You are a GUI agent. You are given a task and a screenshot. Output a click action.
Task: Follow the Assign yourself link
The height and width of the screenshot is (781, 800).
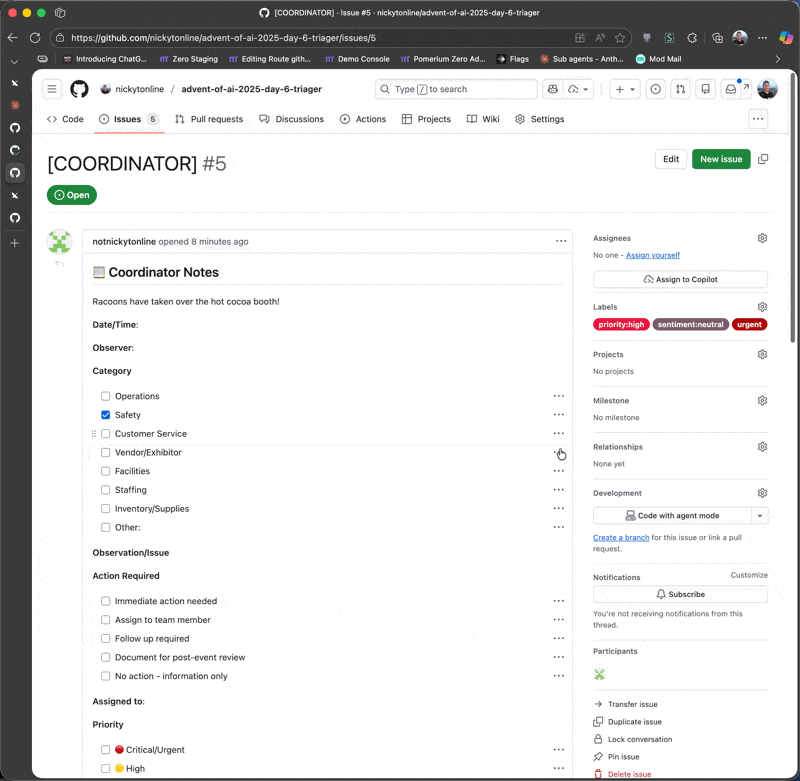point(652,254)
